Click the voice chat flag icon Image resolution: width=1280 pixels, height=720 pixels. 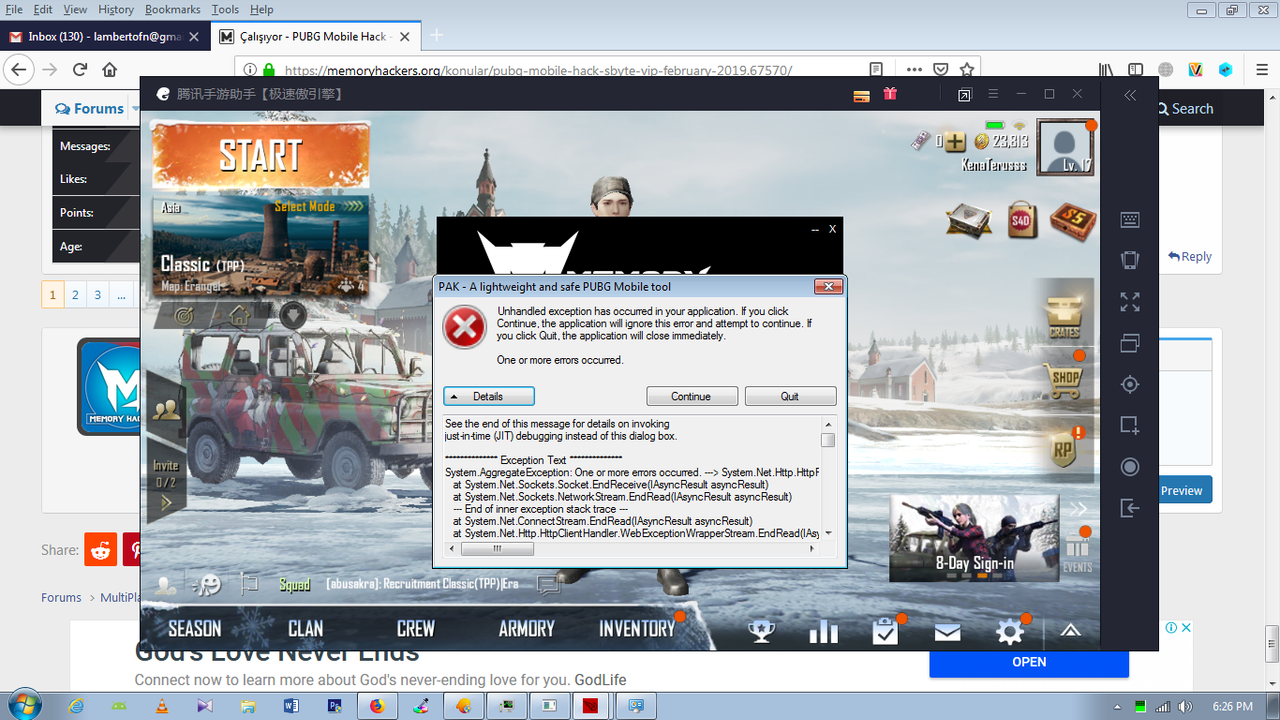click(251, 584)
